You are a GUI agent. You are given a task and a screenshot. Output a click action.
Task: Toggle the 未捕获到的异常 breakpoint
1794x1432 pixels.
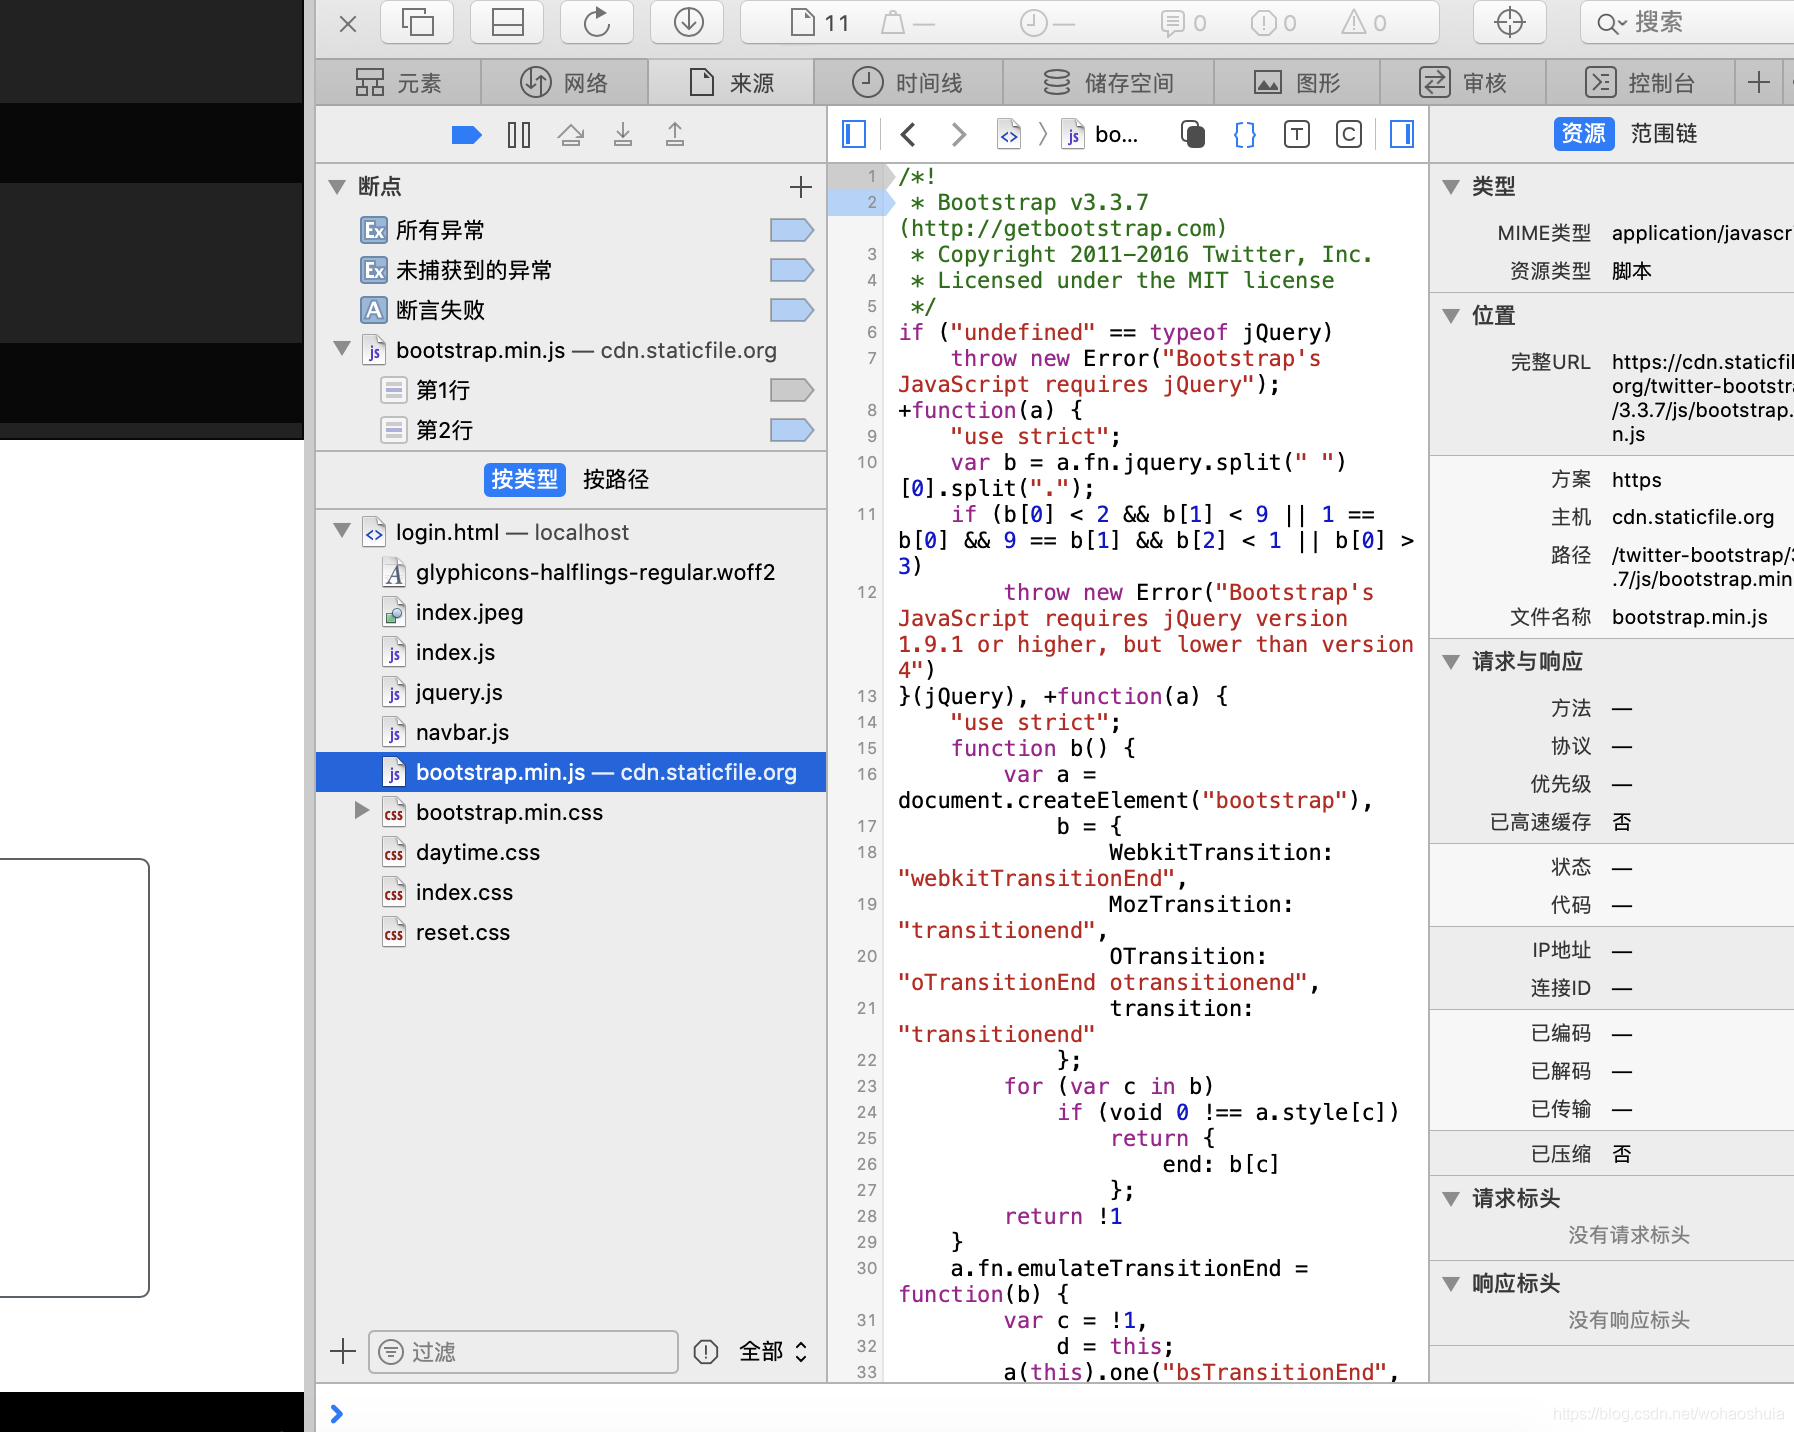791,270
